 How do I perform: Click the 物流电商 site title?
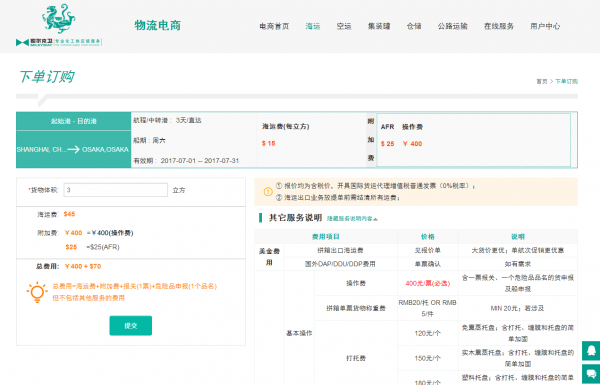tap(157, 25)
